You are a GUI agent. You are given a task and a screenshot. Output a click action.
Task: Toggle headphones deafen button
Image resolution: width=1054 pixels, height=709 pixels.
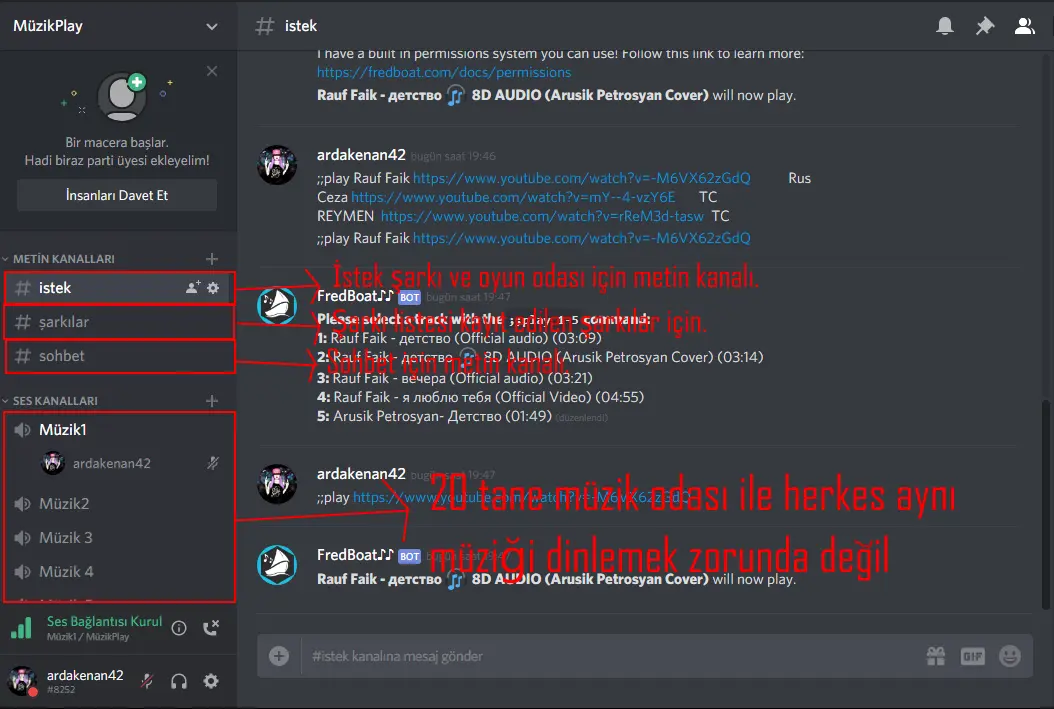[179, 681]
